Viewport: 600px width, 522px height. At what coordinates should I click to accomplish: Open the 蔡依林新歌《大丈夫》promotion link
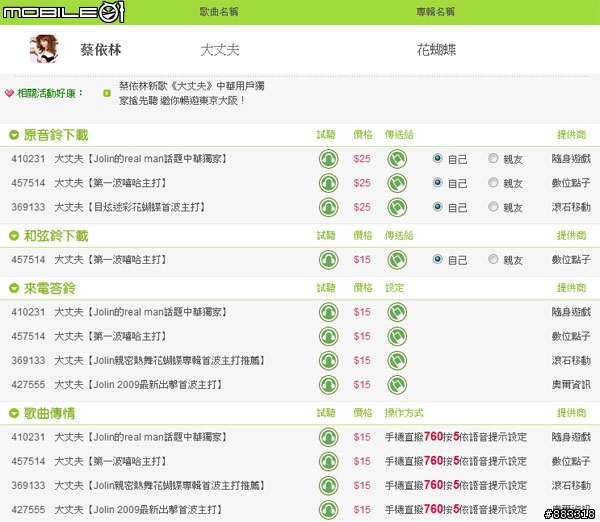[191, 93]
